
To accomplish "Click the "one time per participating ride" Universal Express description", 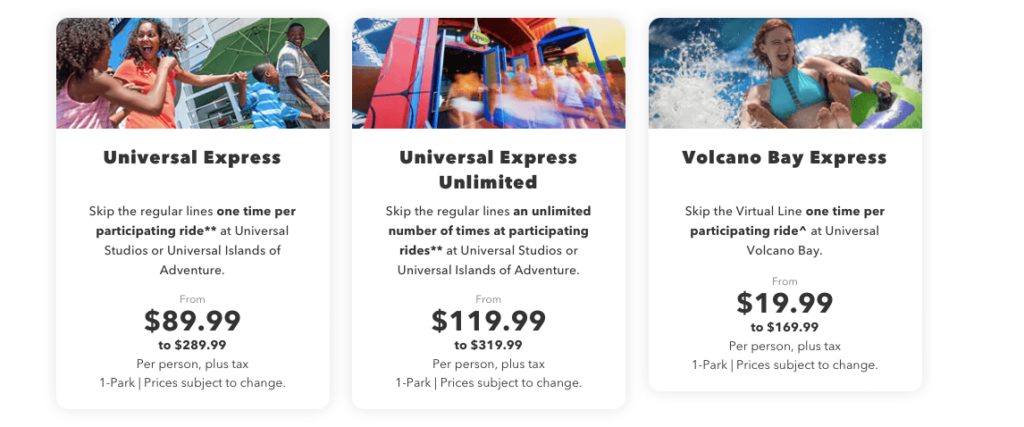I will pos(192,240).
